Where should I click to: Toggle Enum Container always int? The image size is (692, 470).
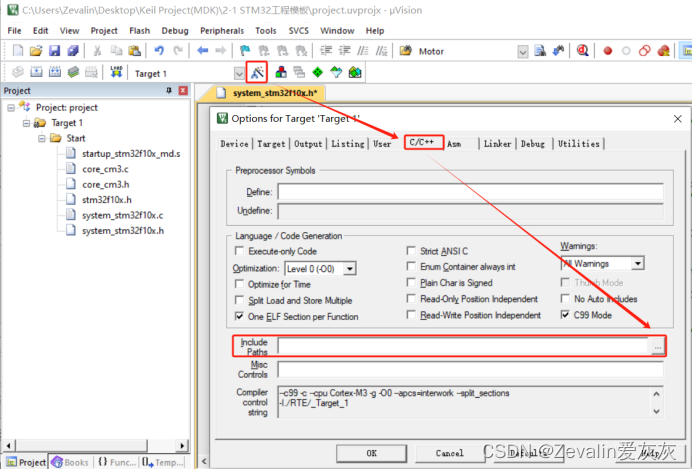(411, 267)
